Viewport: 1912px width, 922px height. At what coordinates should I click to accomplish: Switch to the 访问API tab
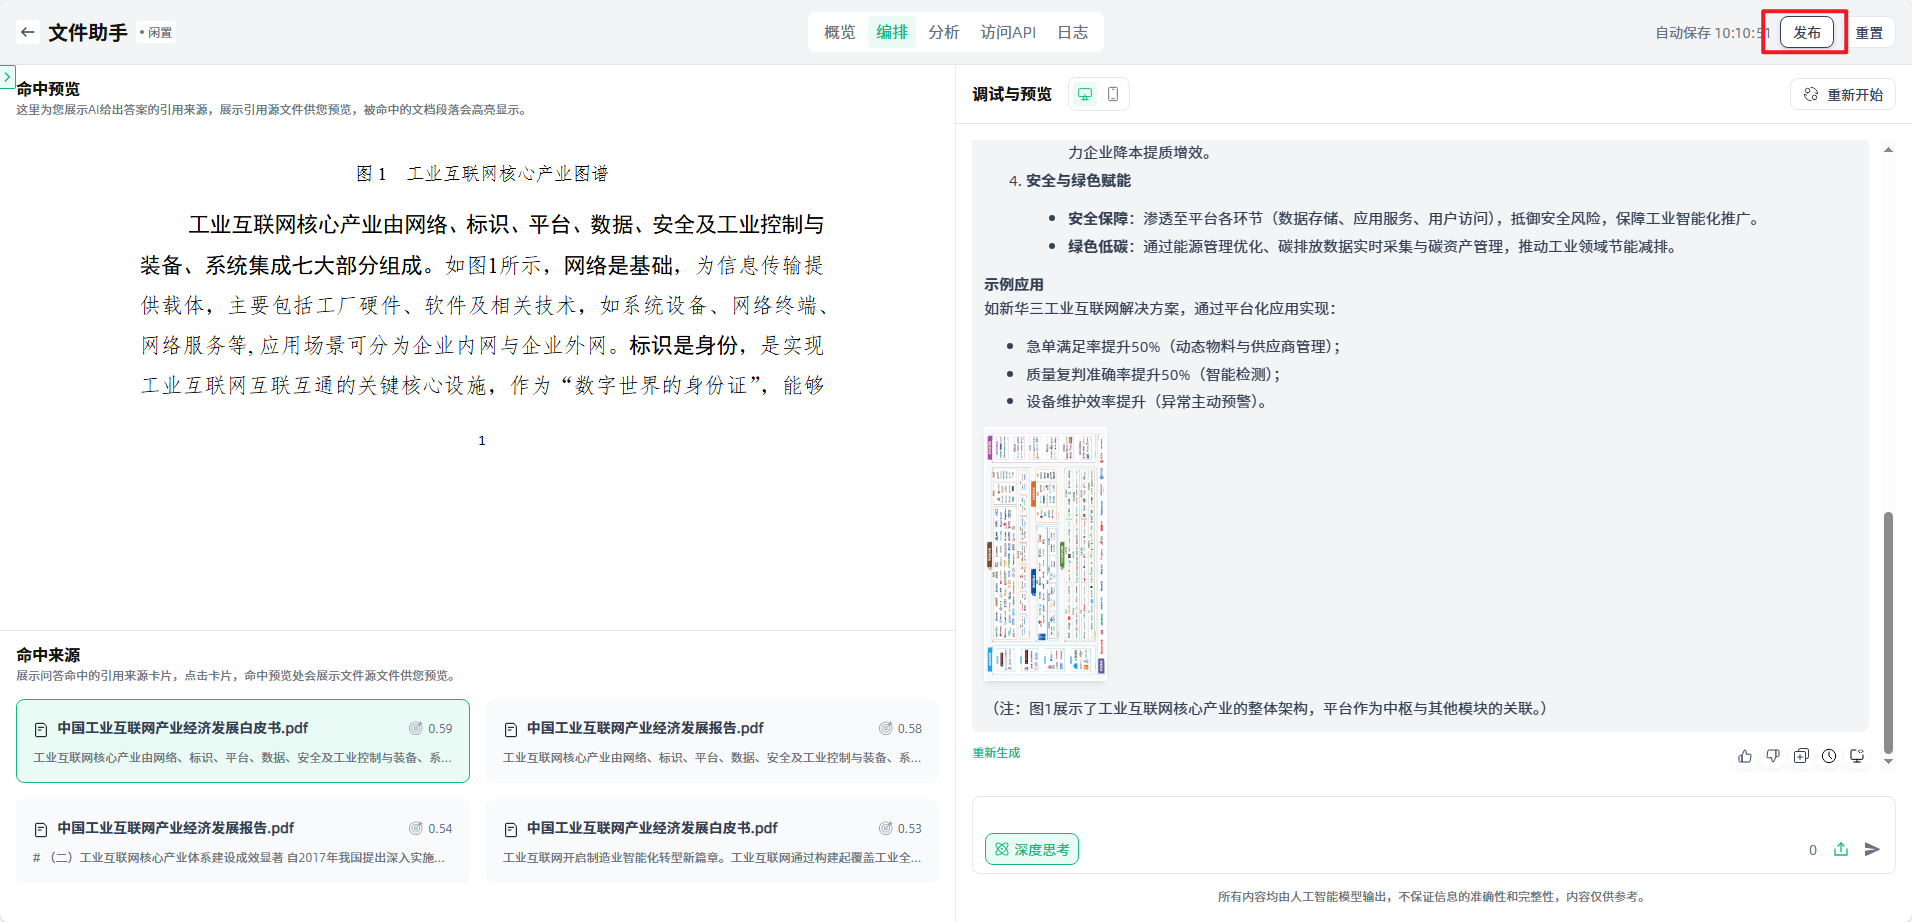click(1008, 32)
